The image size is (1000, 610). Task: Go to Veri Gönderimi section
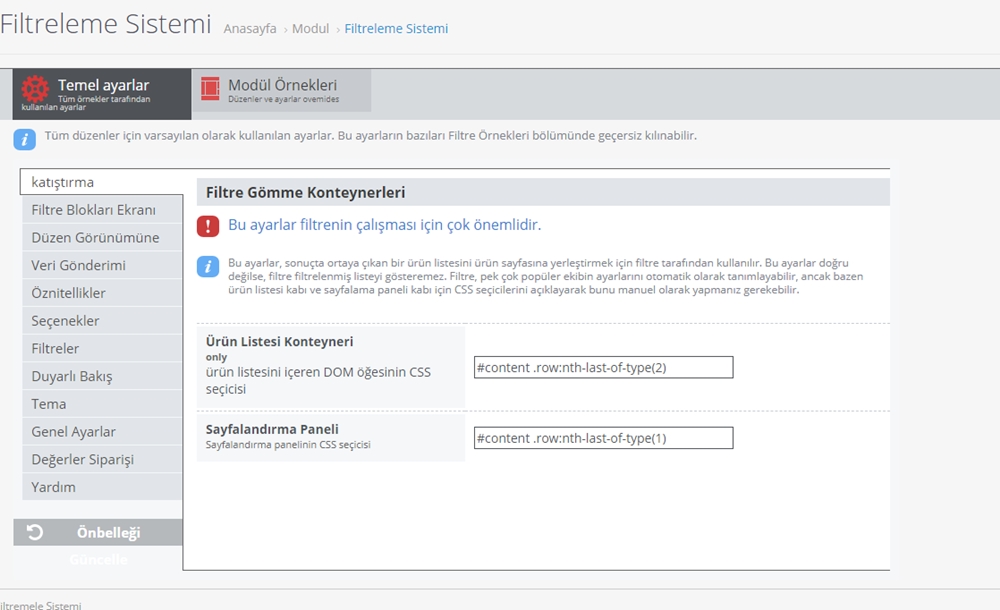[102, 265]
